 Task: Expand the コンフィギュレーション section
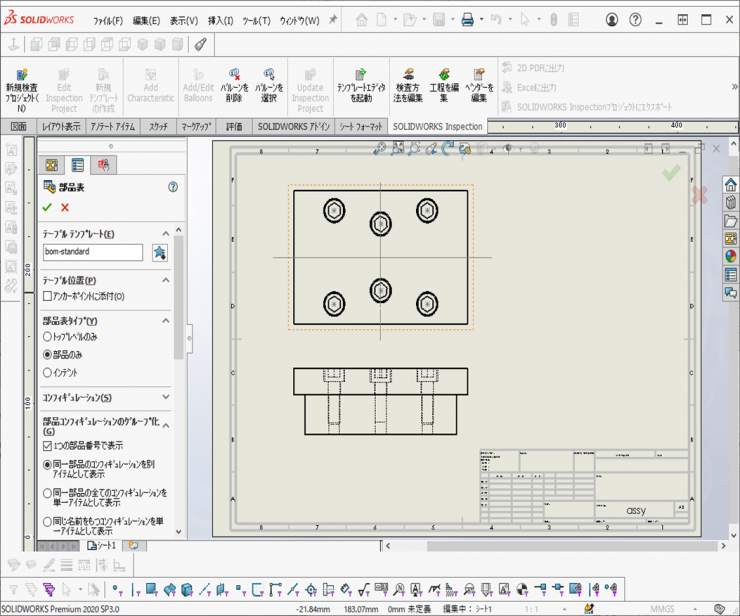165,397
